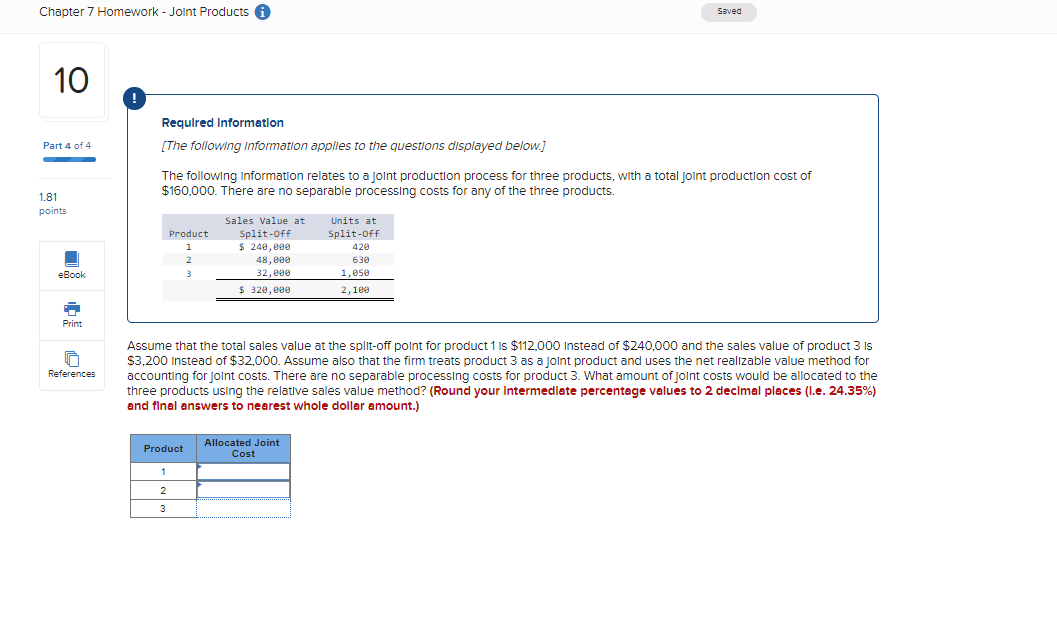
Task: Click the 'Units at Split-Off' column header
Action: tap(354, 227)
